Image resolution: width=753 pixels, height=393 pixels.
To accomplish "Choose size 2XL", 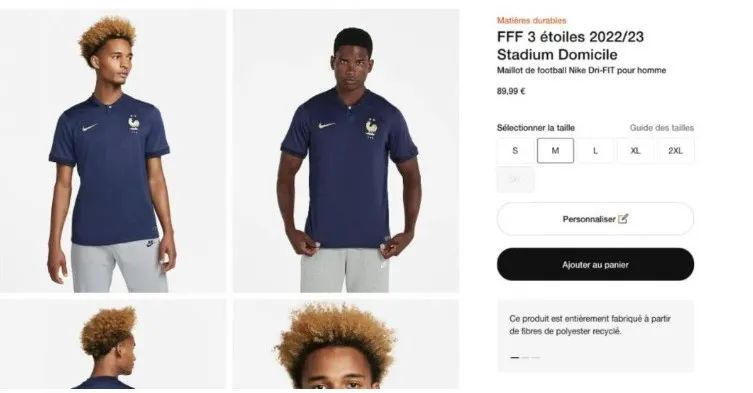I will click(x=675, y=150).
